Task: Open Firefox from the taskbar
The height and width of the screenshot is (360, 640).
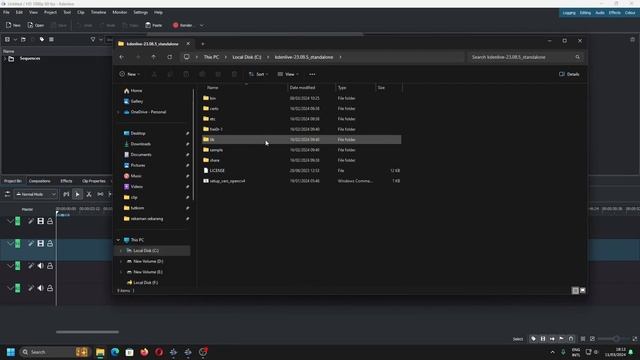Action: [x=144, y=352]
